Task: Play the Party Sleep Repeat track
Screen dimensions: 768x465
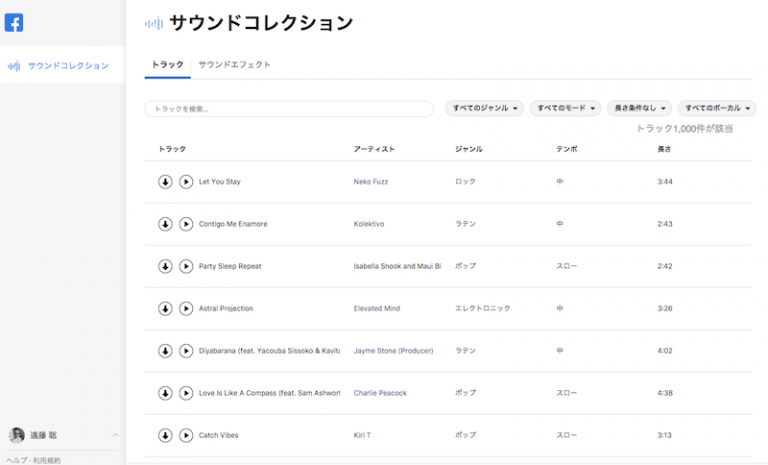Action: [186, 266]
